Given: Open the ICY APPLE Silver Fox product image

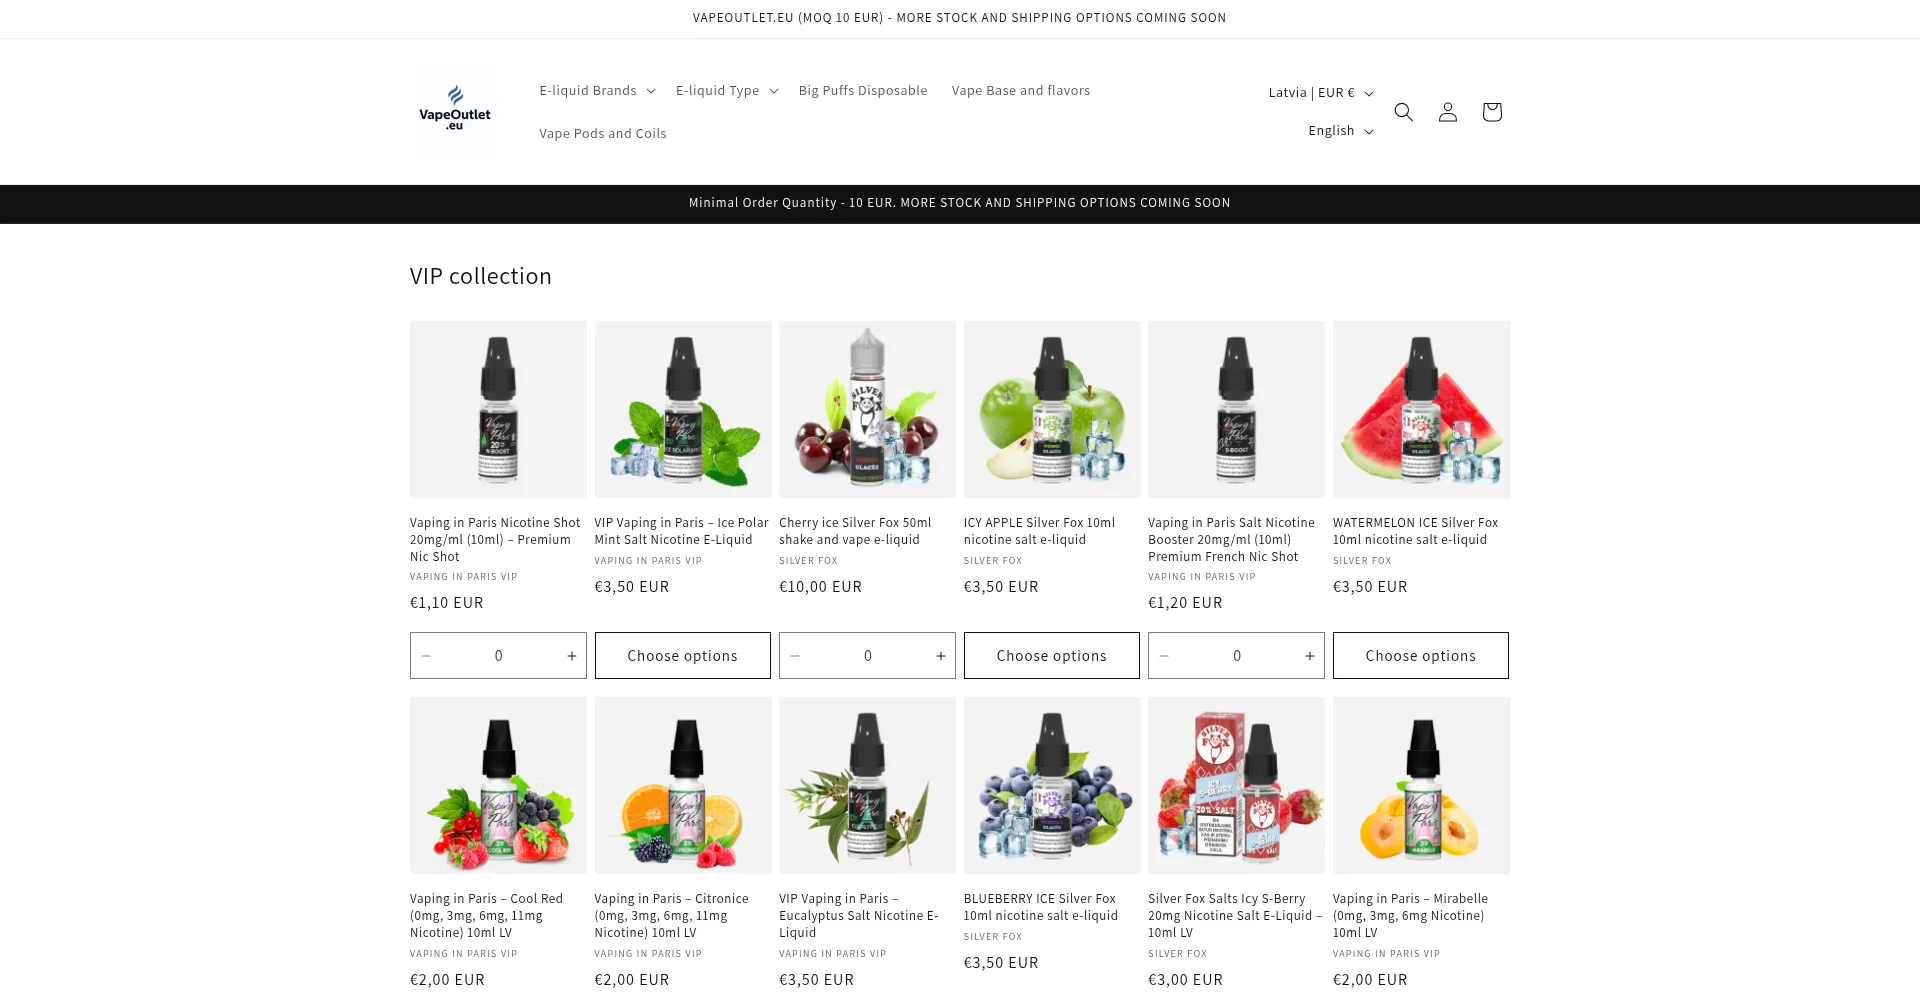Looking at the screenshot, I should coord(1052,409).
